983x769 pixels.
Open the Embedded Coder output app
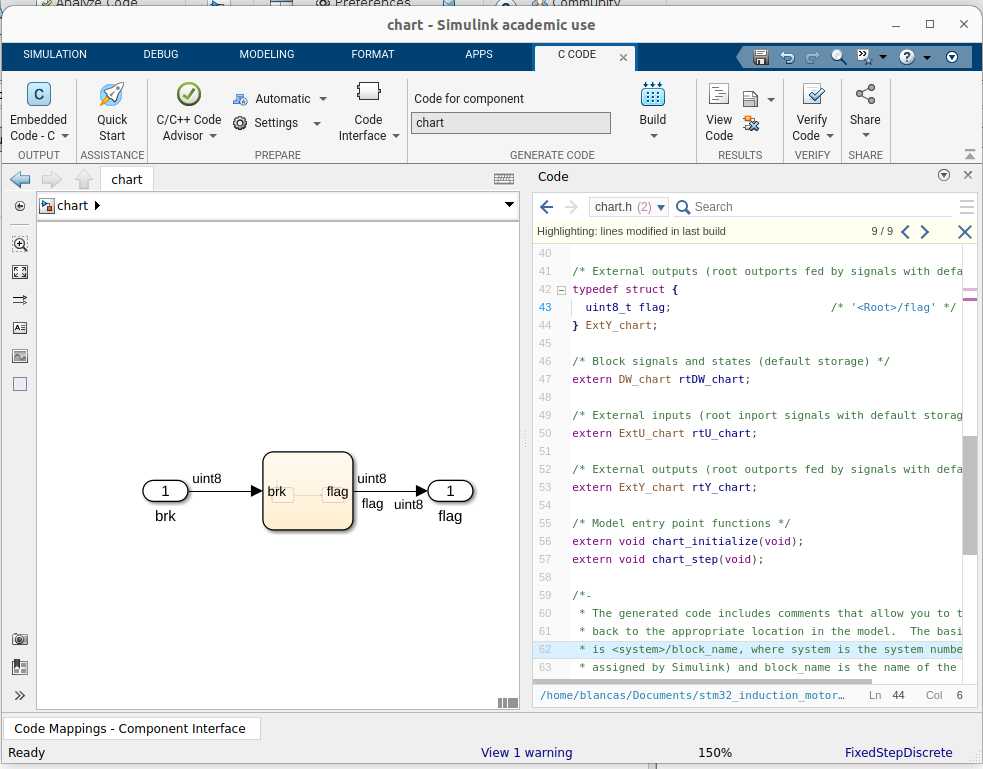pyautogui.click(x=38, y=112)
